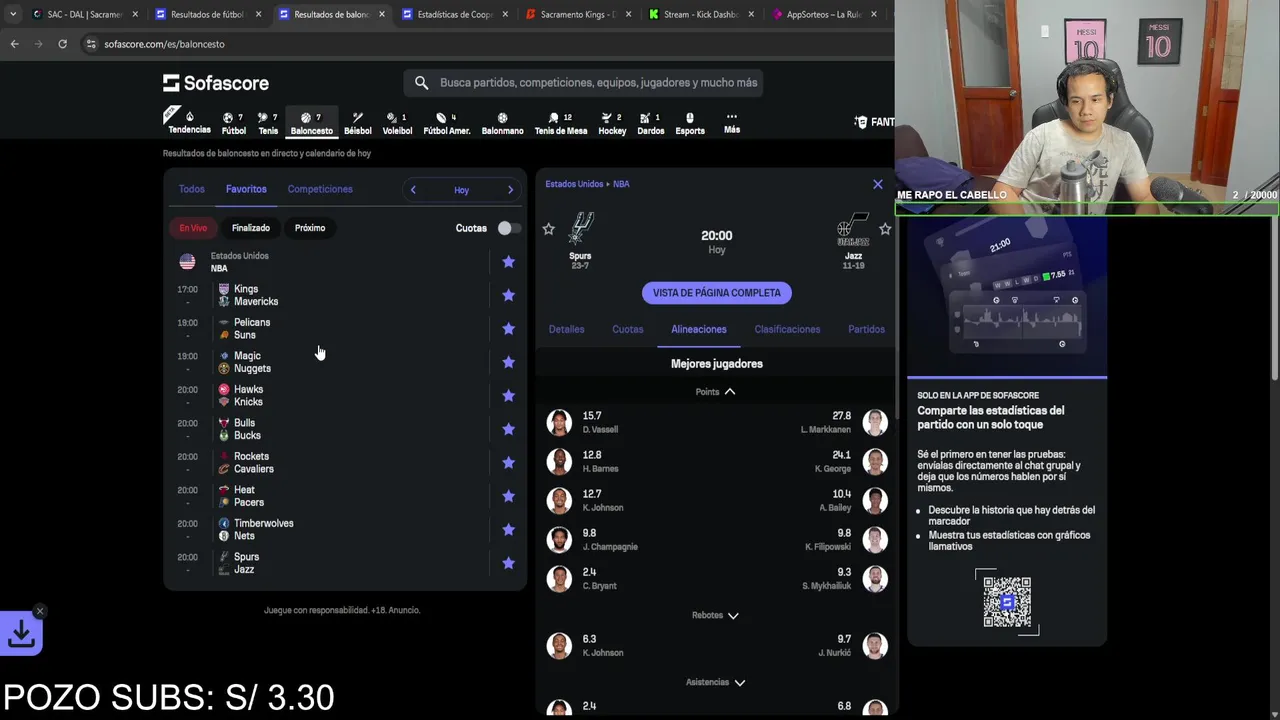Open the Fútbol Amer. sport category

pyautogui.click(x=446, y=123)
